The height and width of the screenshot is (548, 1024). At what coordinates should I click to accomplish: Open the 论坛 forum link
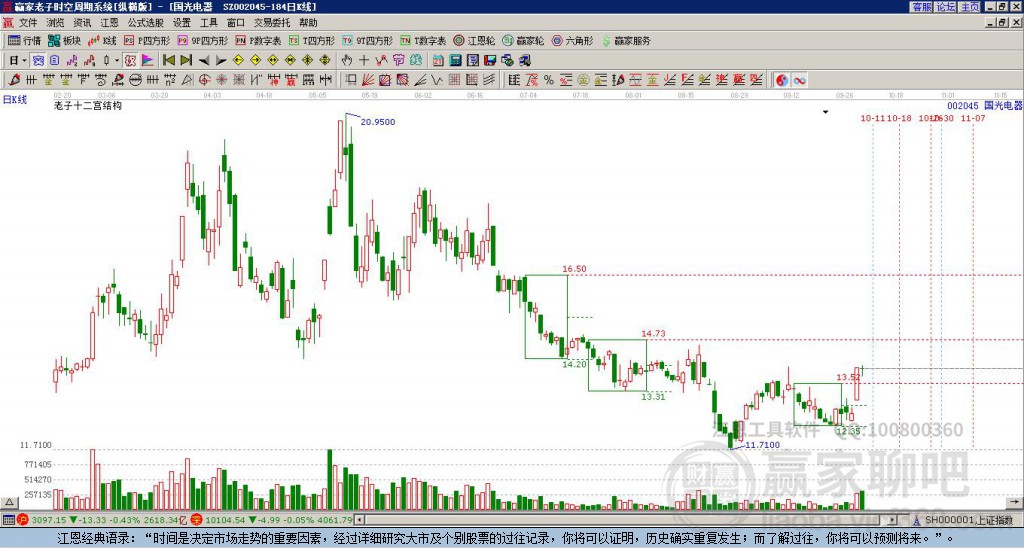coord(945,7)
